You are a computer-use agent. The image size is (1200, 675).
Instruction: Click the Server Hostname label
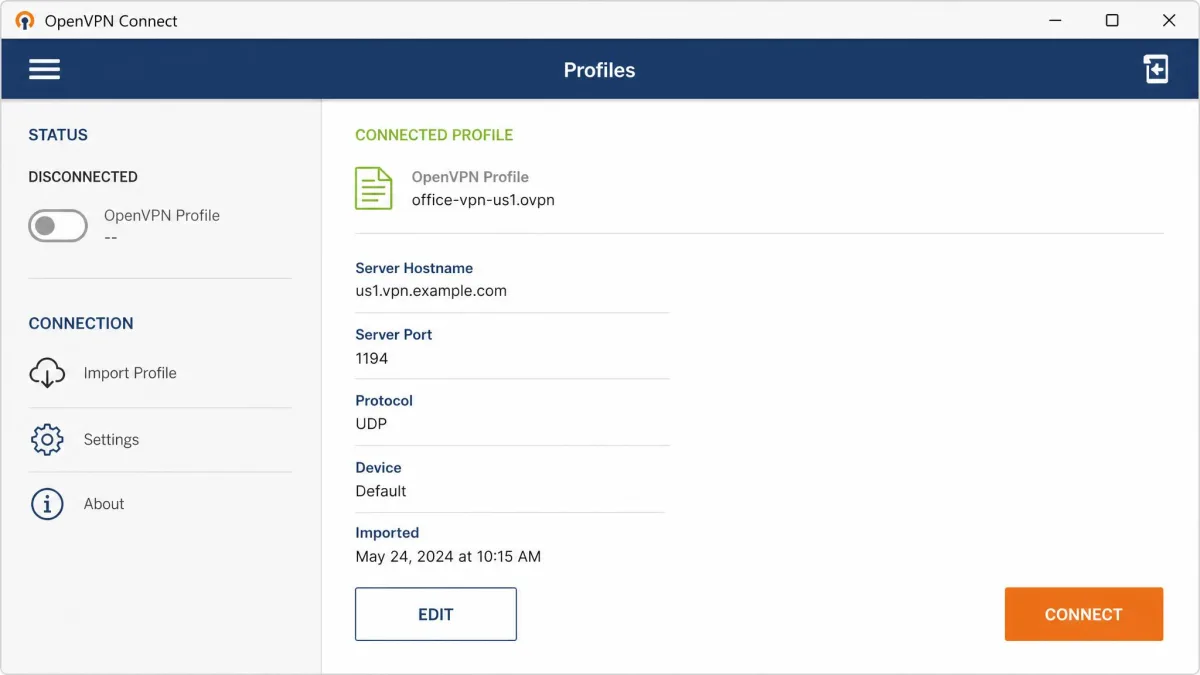(x=414, y=268)
